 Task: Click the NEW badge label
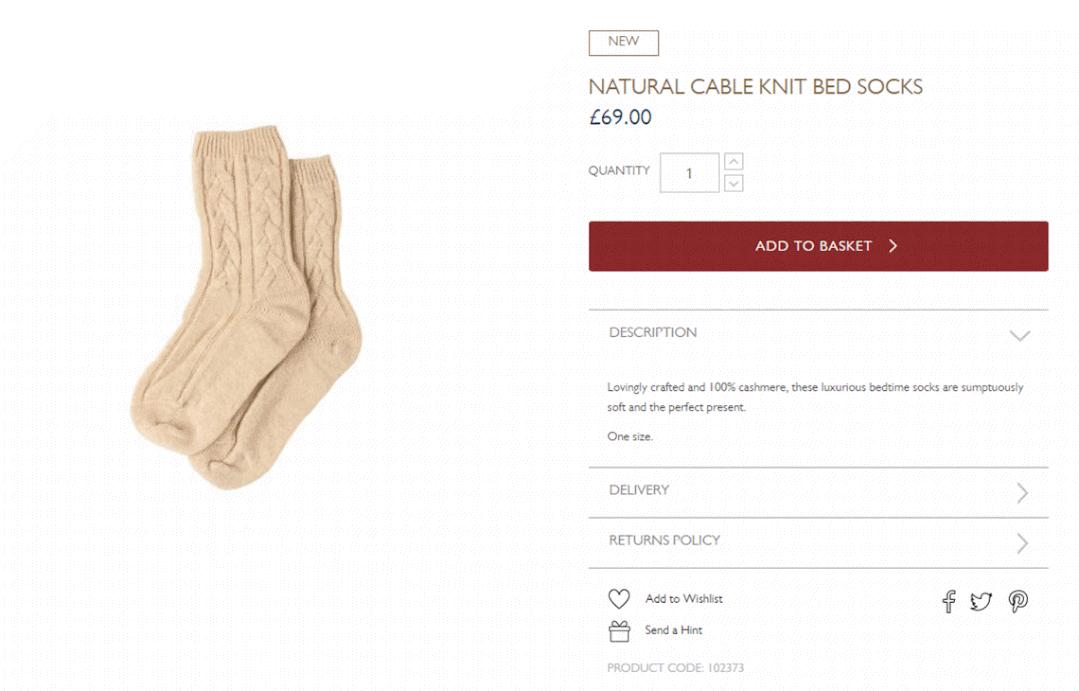tap(623, 42)
